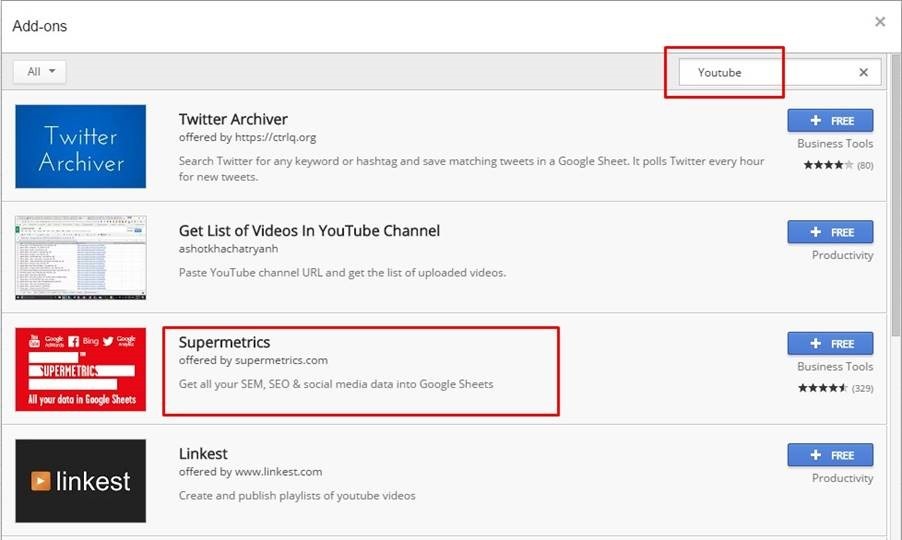Close the Add-ons dialog
The height and width of the screenshot is (540, 902).
pyautogui.click(x=880, y=22)
